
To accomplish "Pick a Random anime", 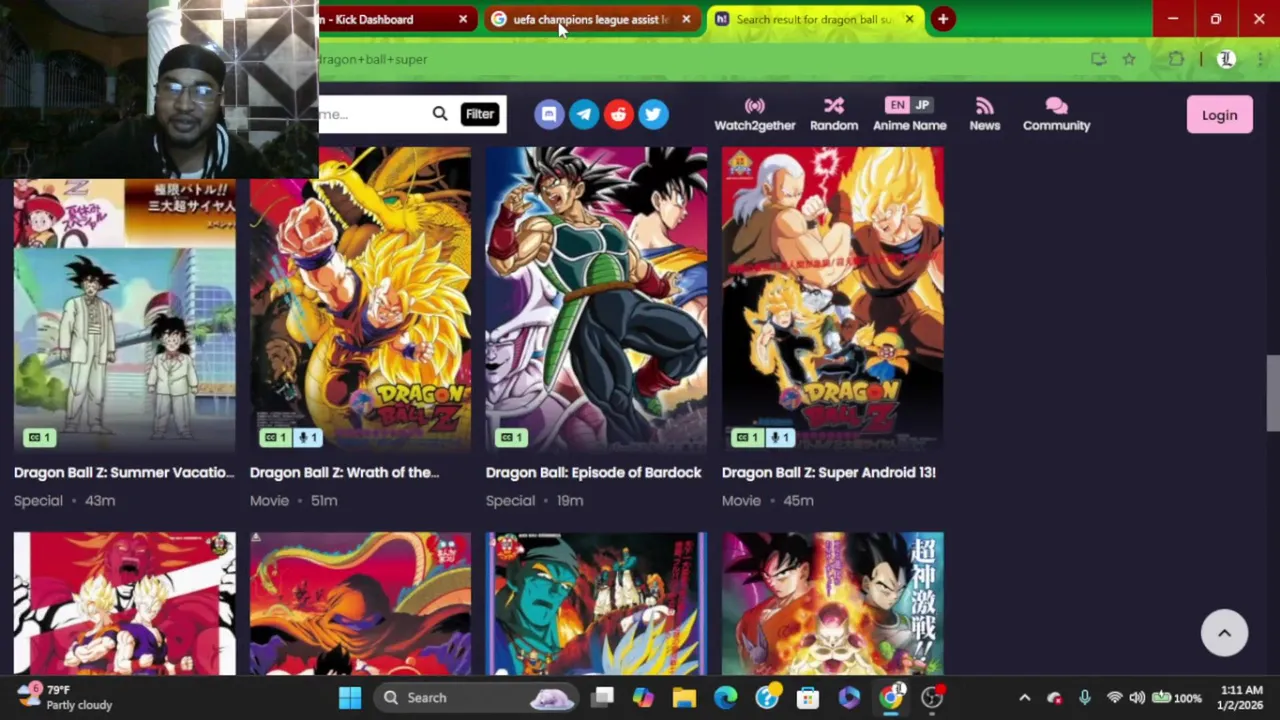I will [834, 114].
